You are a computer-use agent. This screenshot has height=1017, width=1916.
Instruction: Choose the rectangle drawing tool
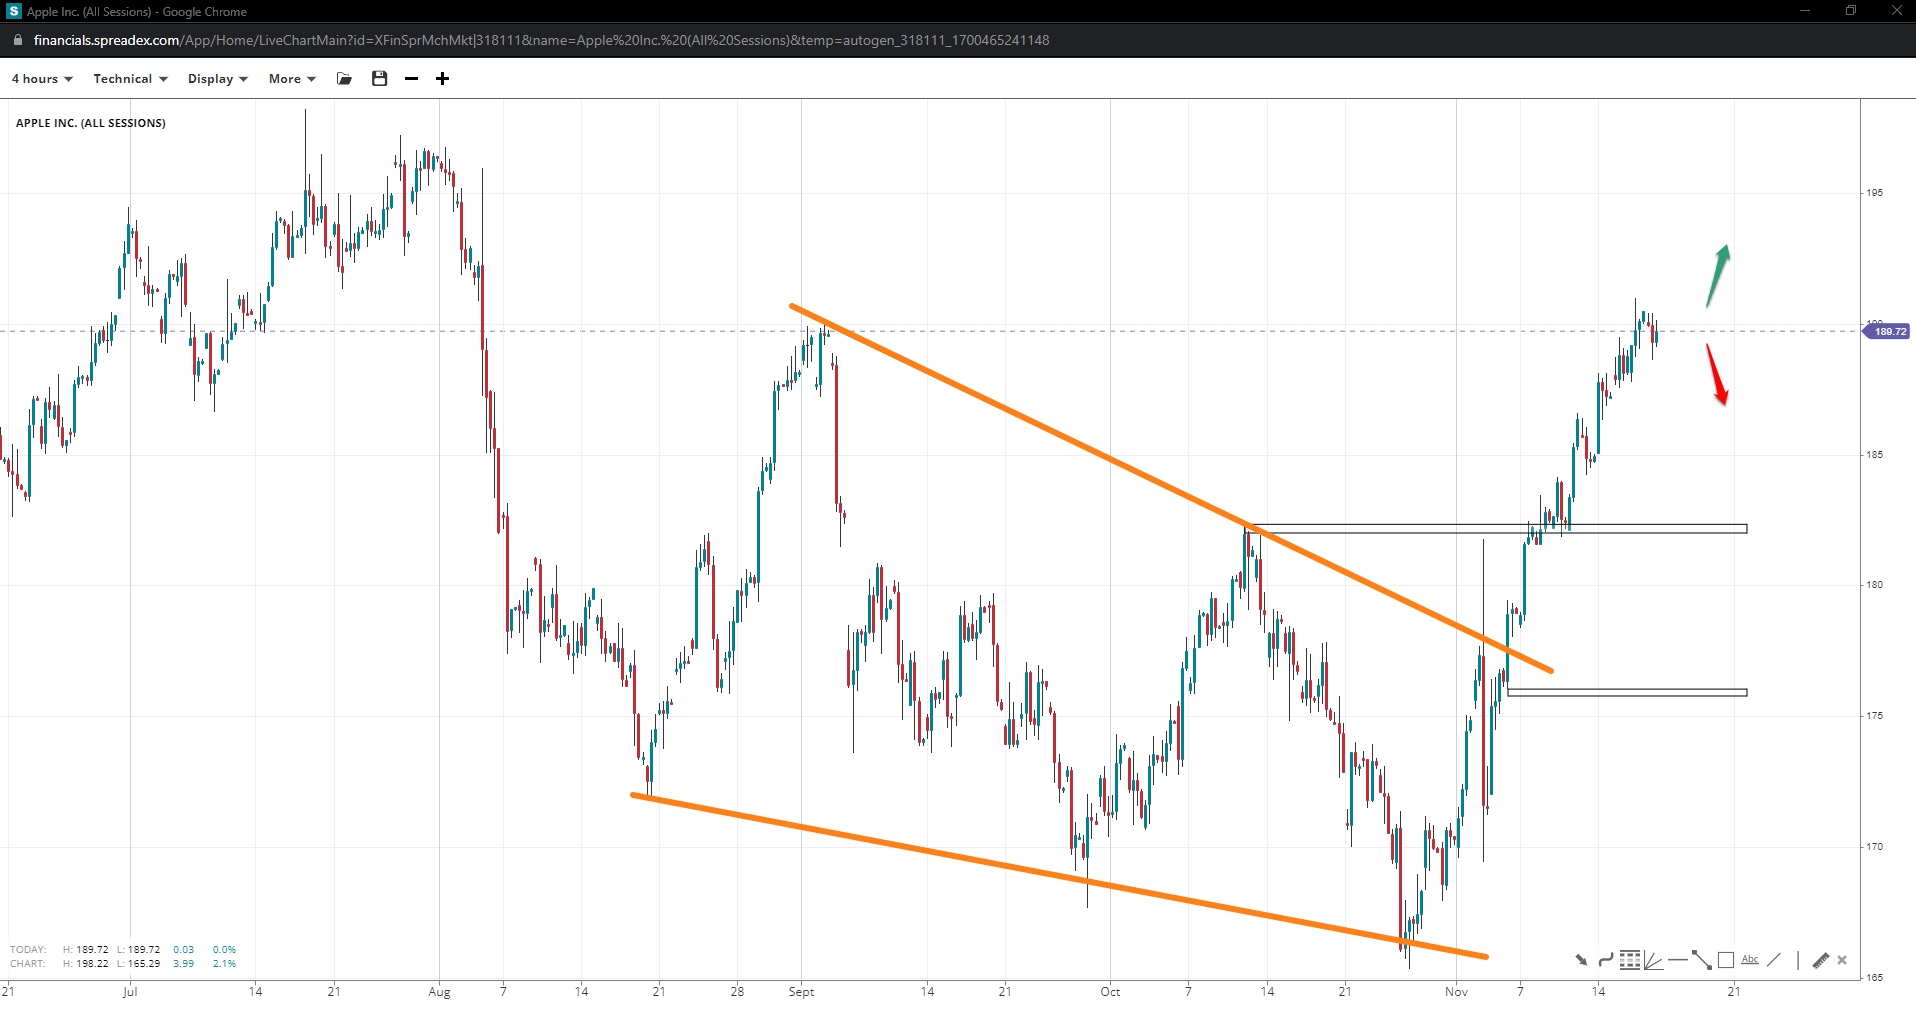pyautogui.click(x=1726, y=960)
